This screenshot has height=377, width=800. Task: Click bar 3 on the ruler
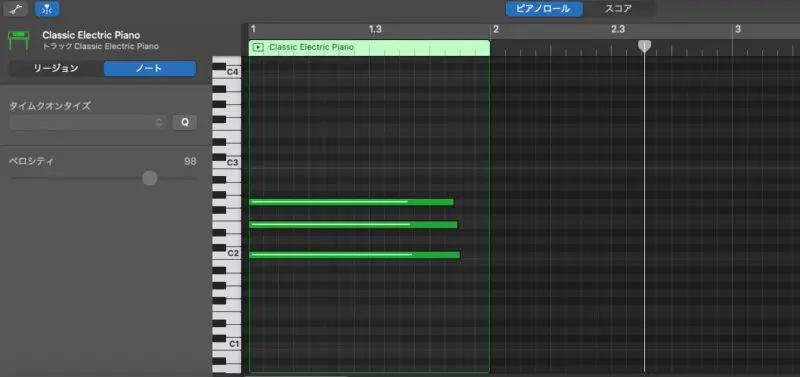[738, 29]
